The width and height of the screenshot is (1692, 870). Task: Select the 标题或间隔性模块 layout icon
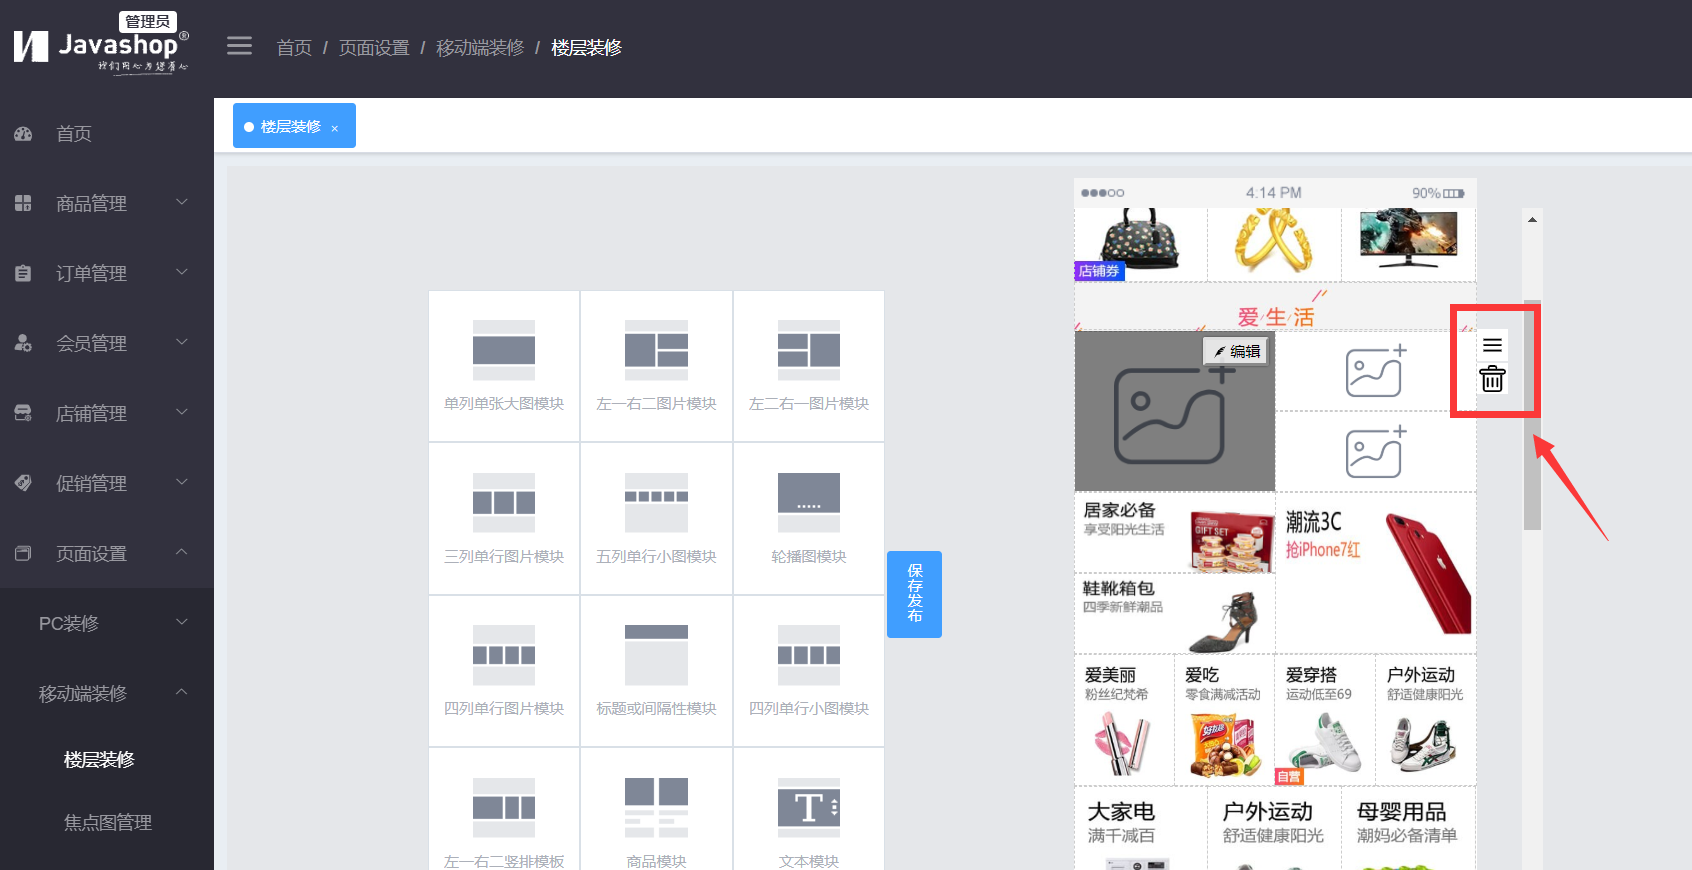pyautogui.click(x=656, y=655)
